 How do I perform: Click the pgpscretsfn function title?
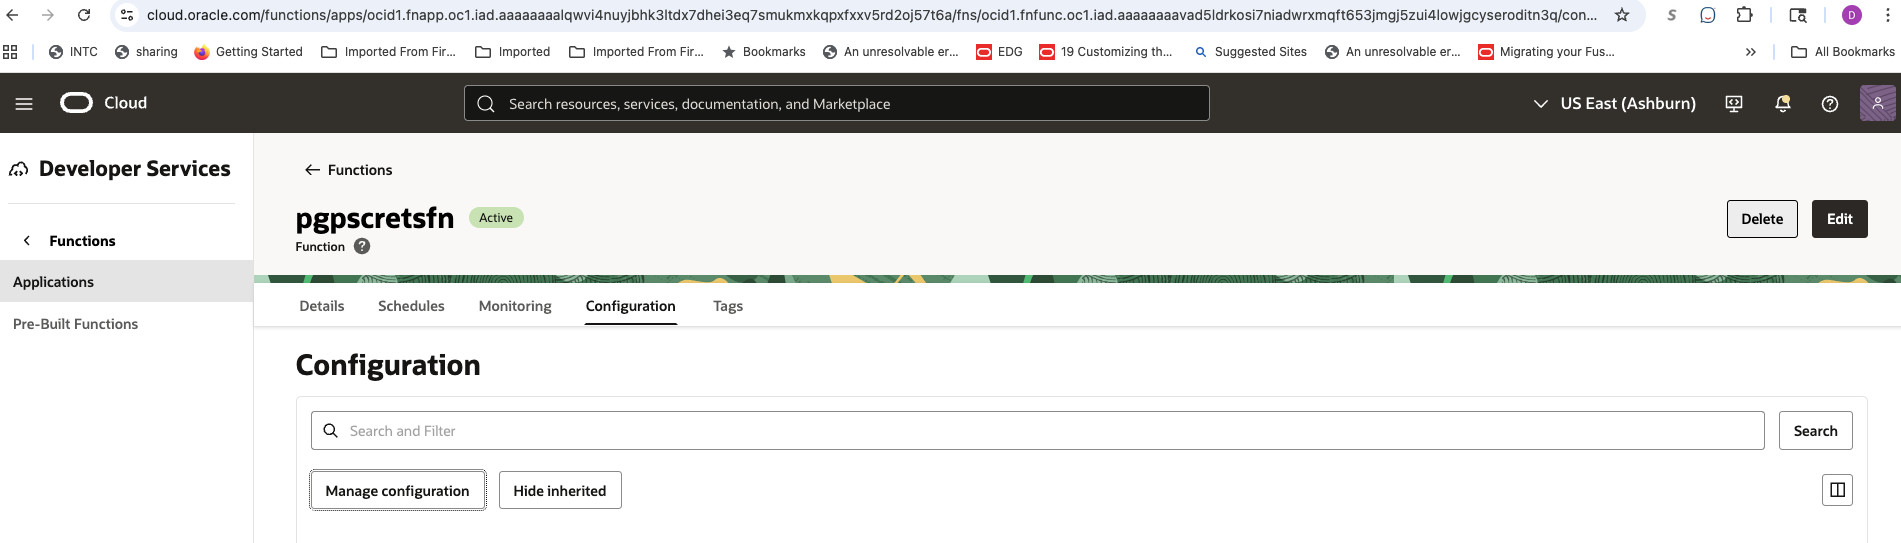click(x=375, y=218)
